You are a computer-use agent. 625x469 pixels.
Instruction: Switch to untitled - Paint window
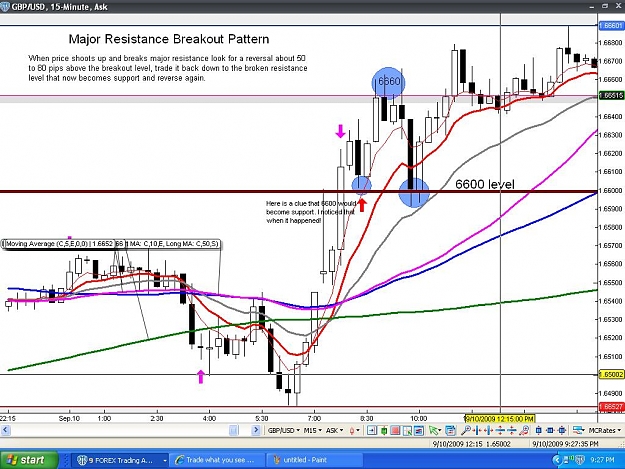tap(315, 460)
